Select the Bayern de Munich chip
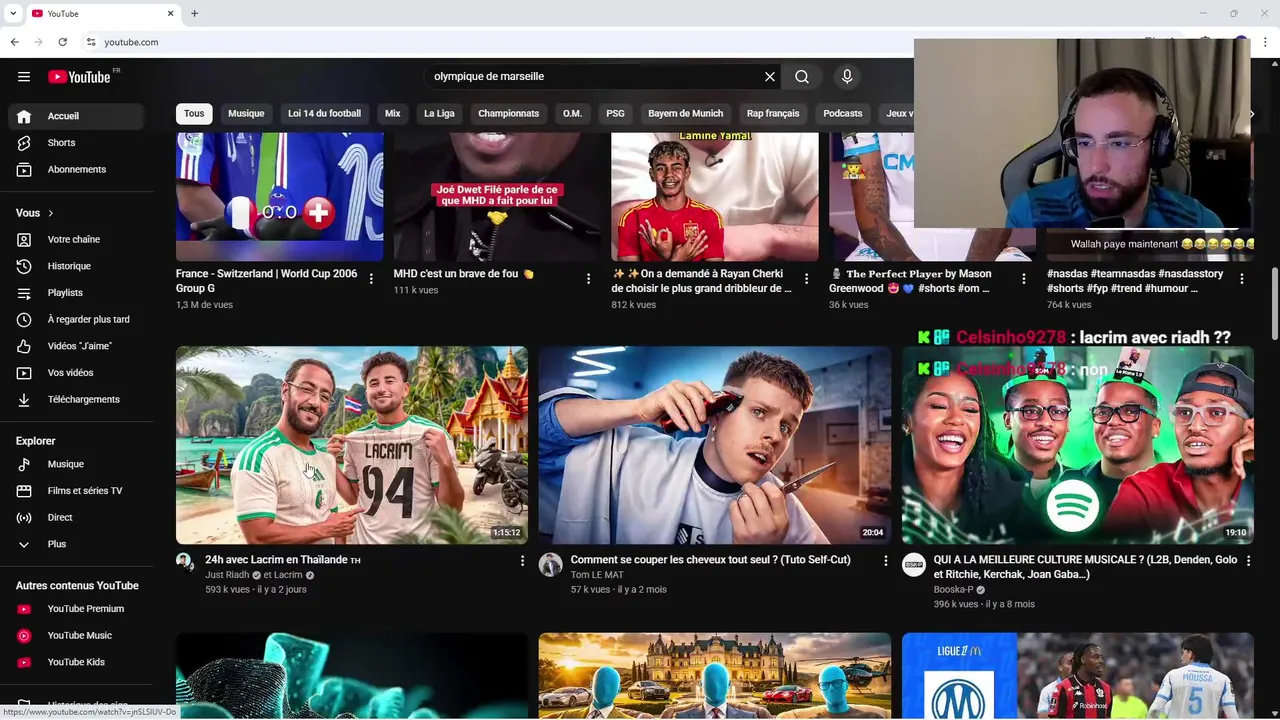The width and height of the screenshot is (1280, 720). (685, 114)
